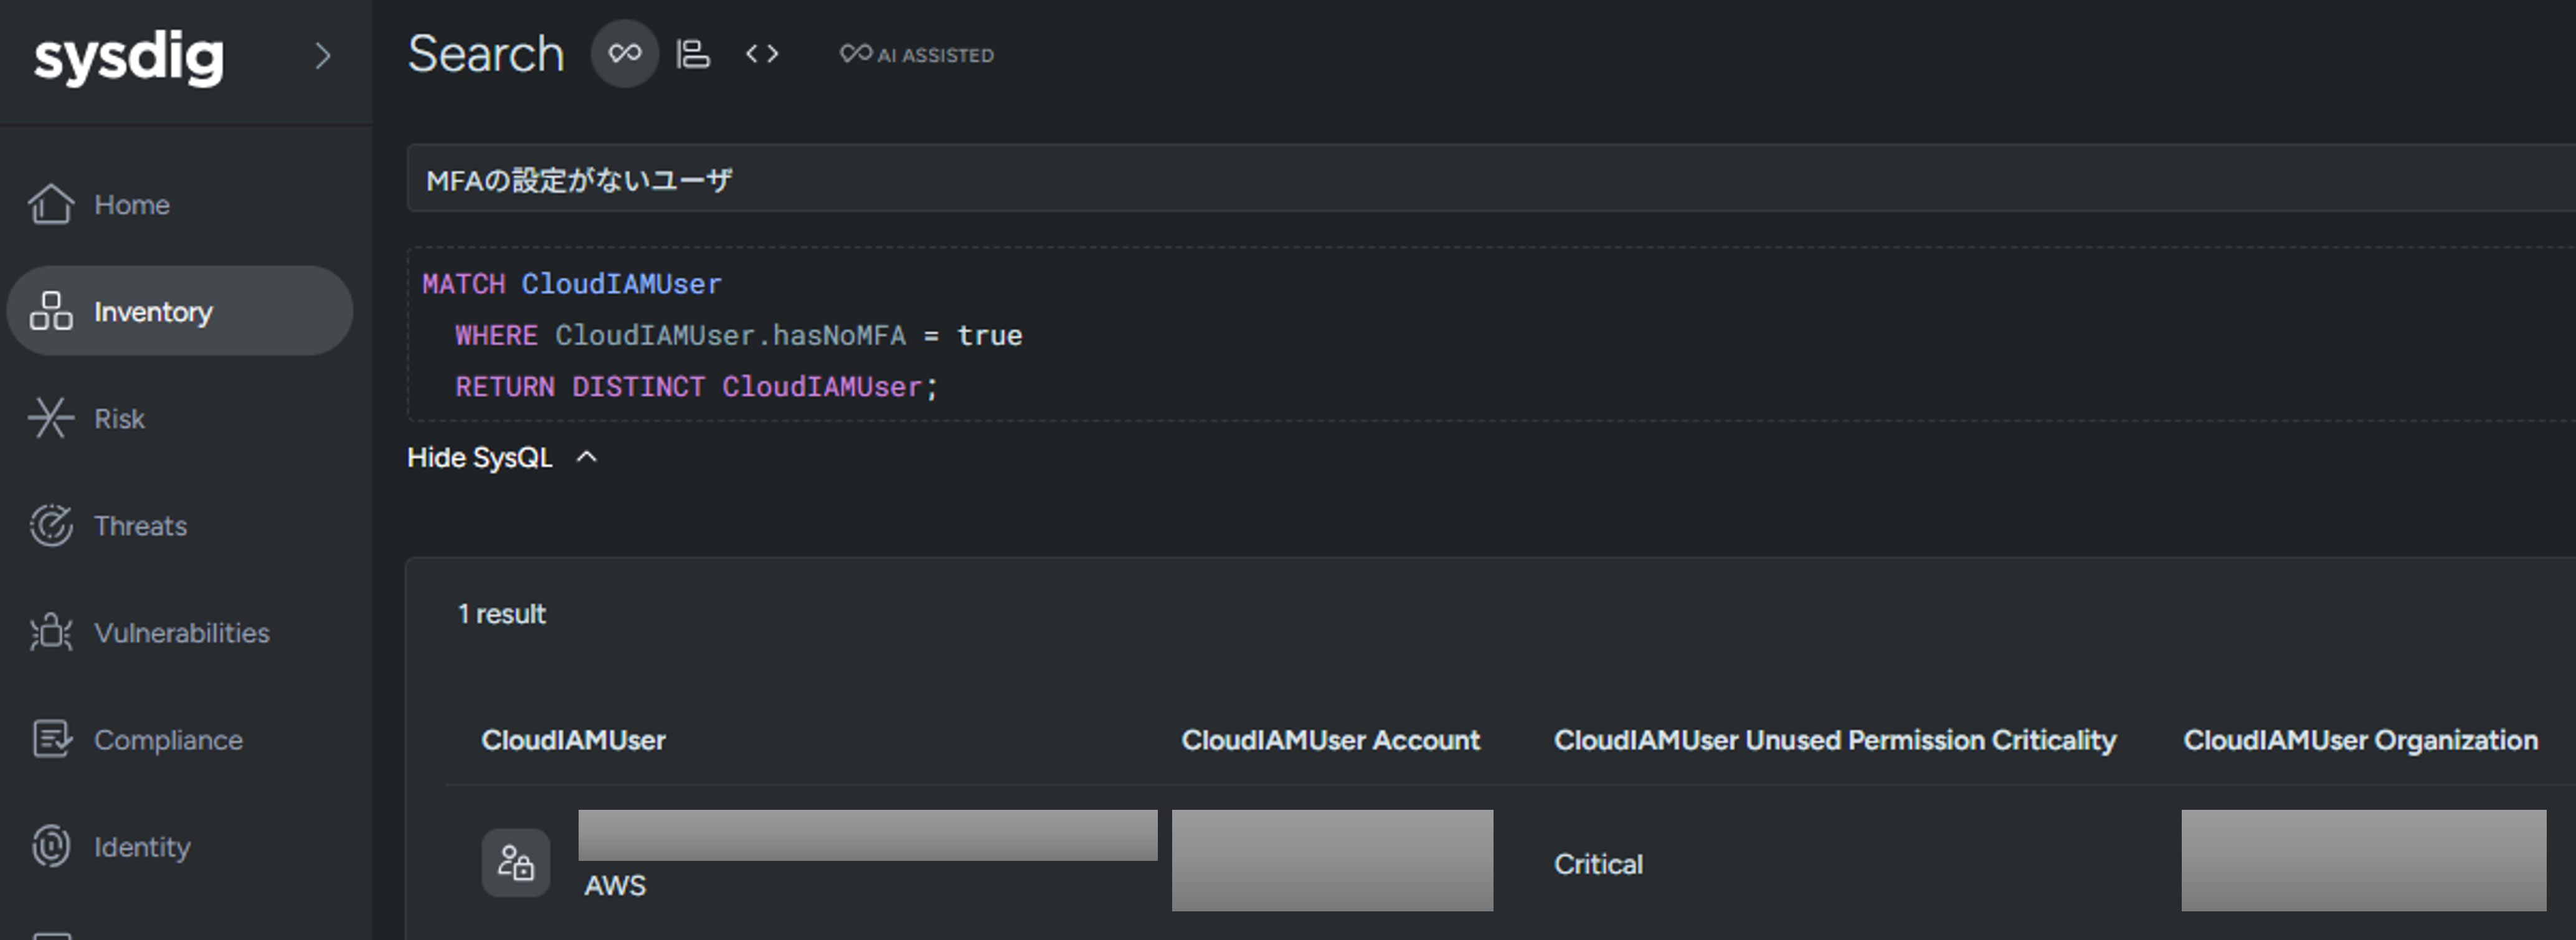Click the Home icon in sidebar

click(x=50, y=204)
